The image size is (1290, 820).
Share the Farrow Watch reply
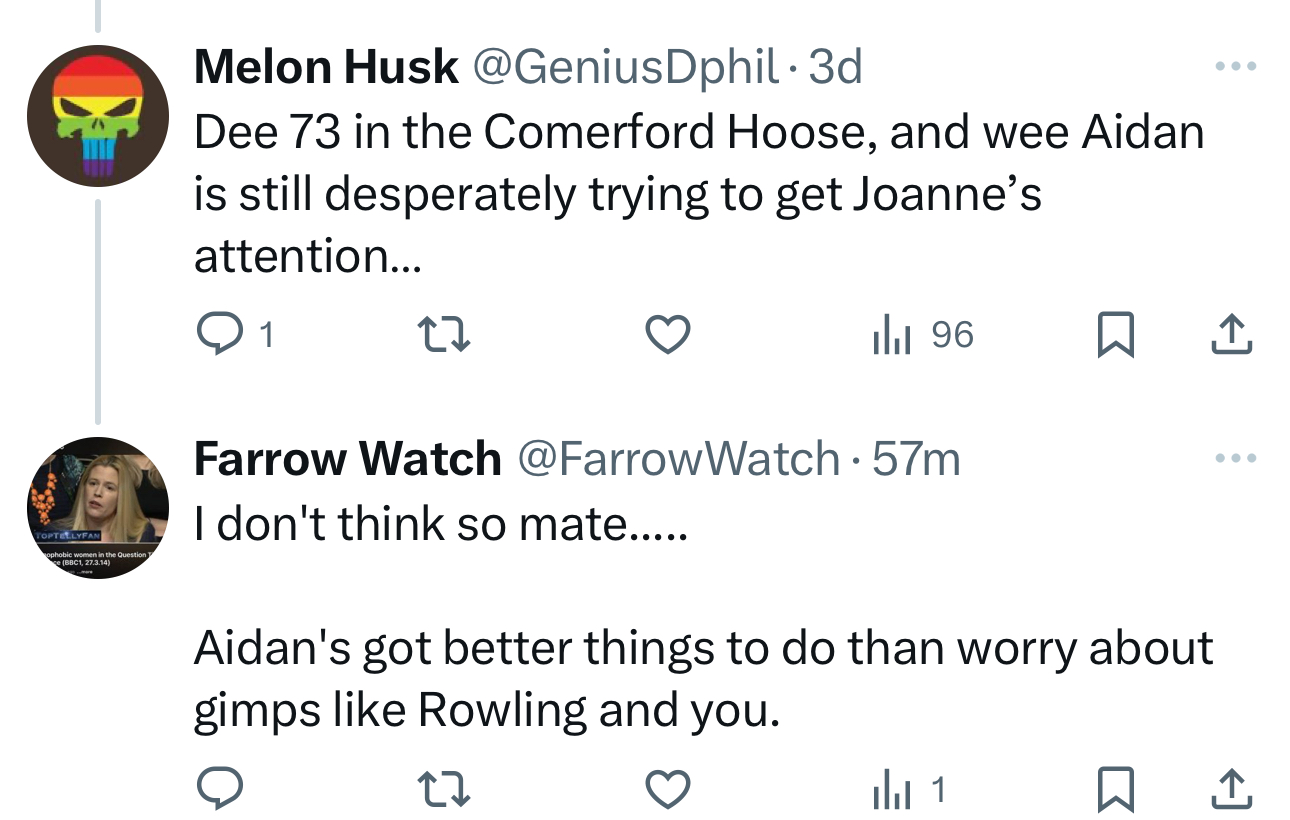click(x=1231, y=792)
